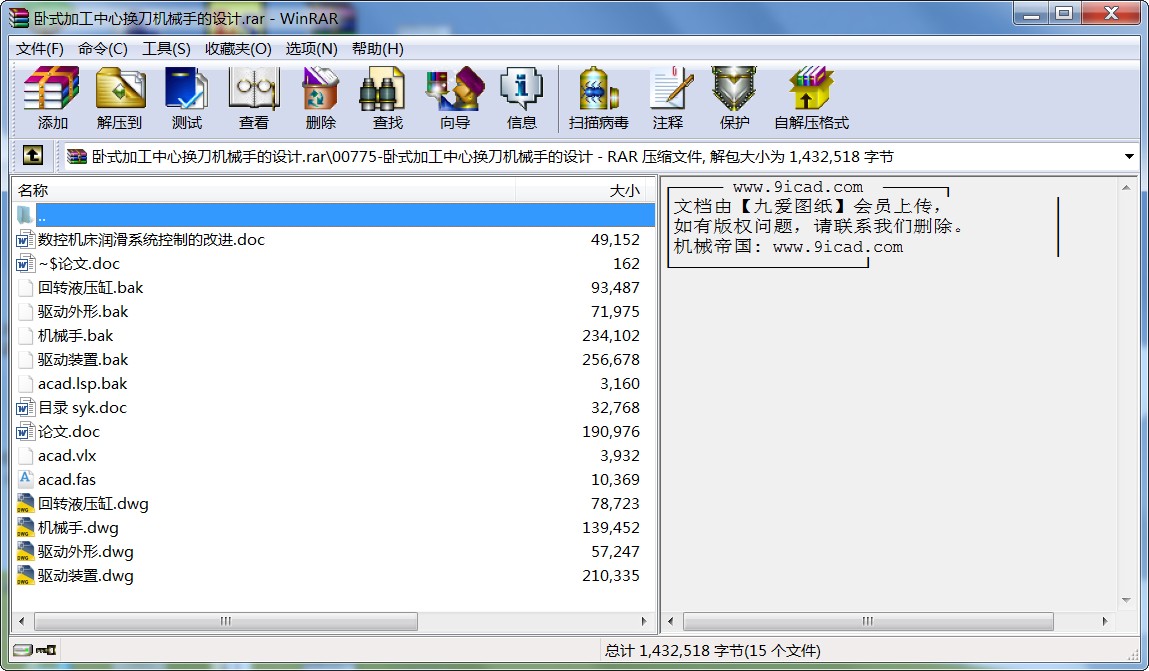Click the acad.fas file icon
The height and width of the screenshot is (671, 1149).
25,480
